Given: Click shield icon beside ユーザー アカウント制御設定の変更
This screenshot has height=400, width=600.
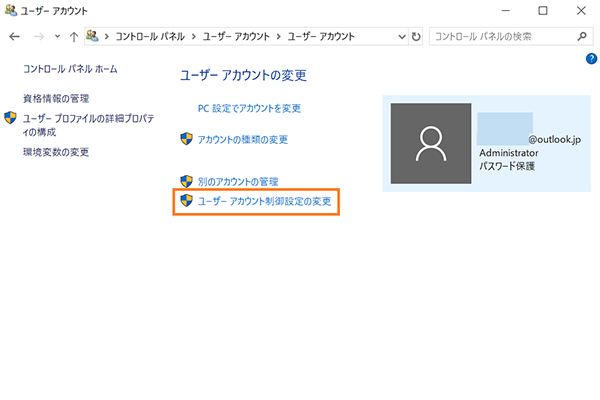Looking at the screenshot, I should (186, 200).
